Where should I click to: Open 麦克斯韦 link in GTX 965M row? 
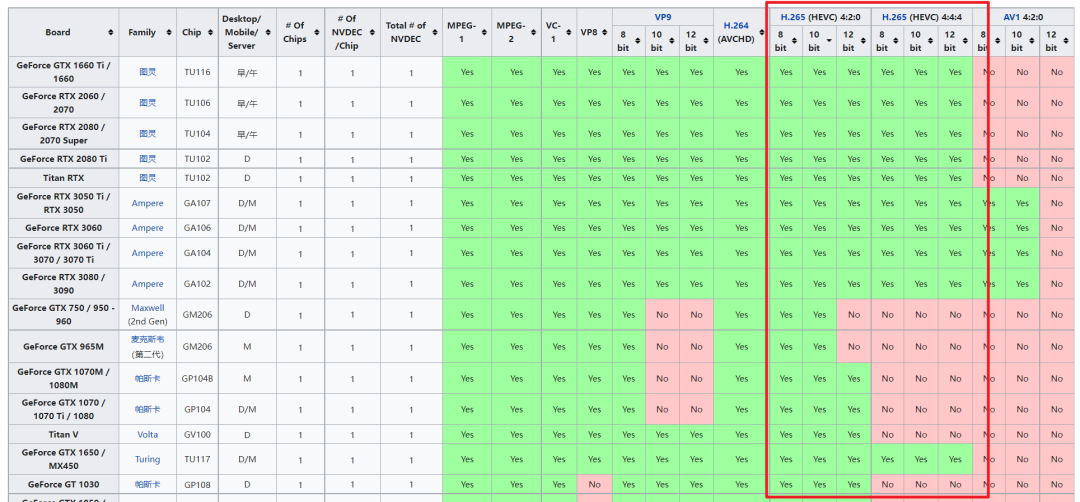(x=147, y=339)
